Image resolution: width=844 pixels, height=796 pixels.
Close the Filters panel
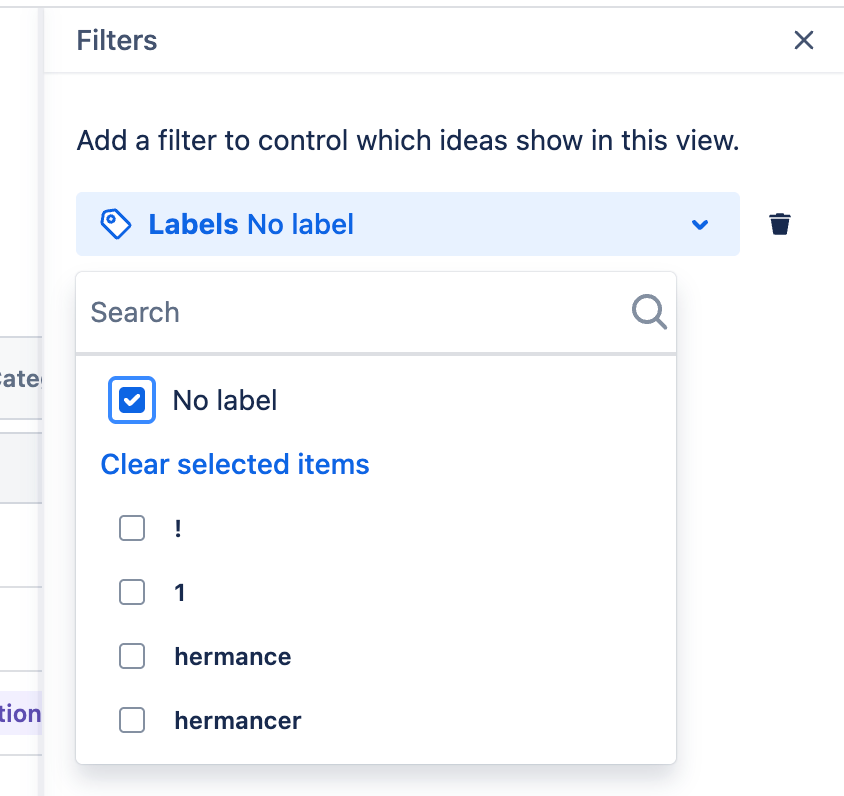click(x=803, y=40)
